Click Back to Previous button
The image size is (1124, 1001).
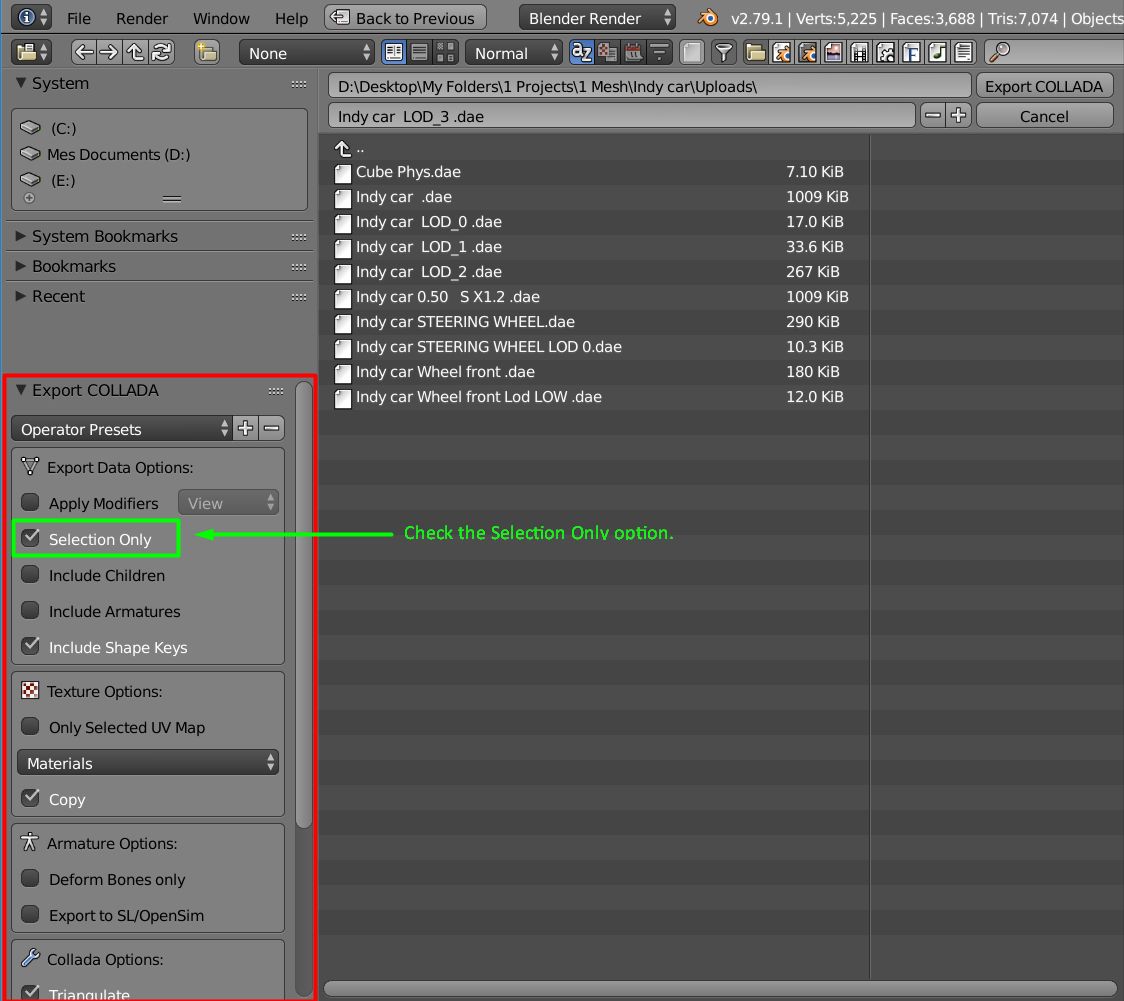[405, 18]
